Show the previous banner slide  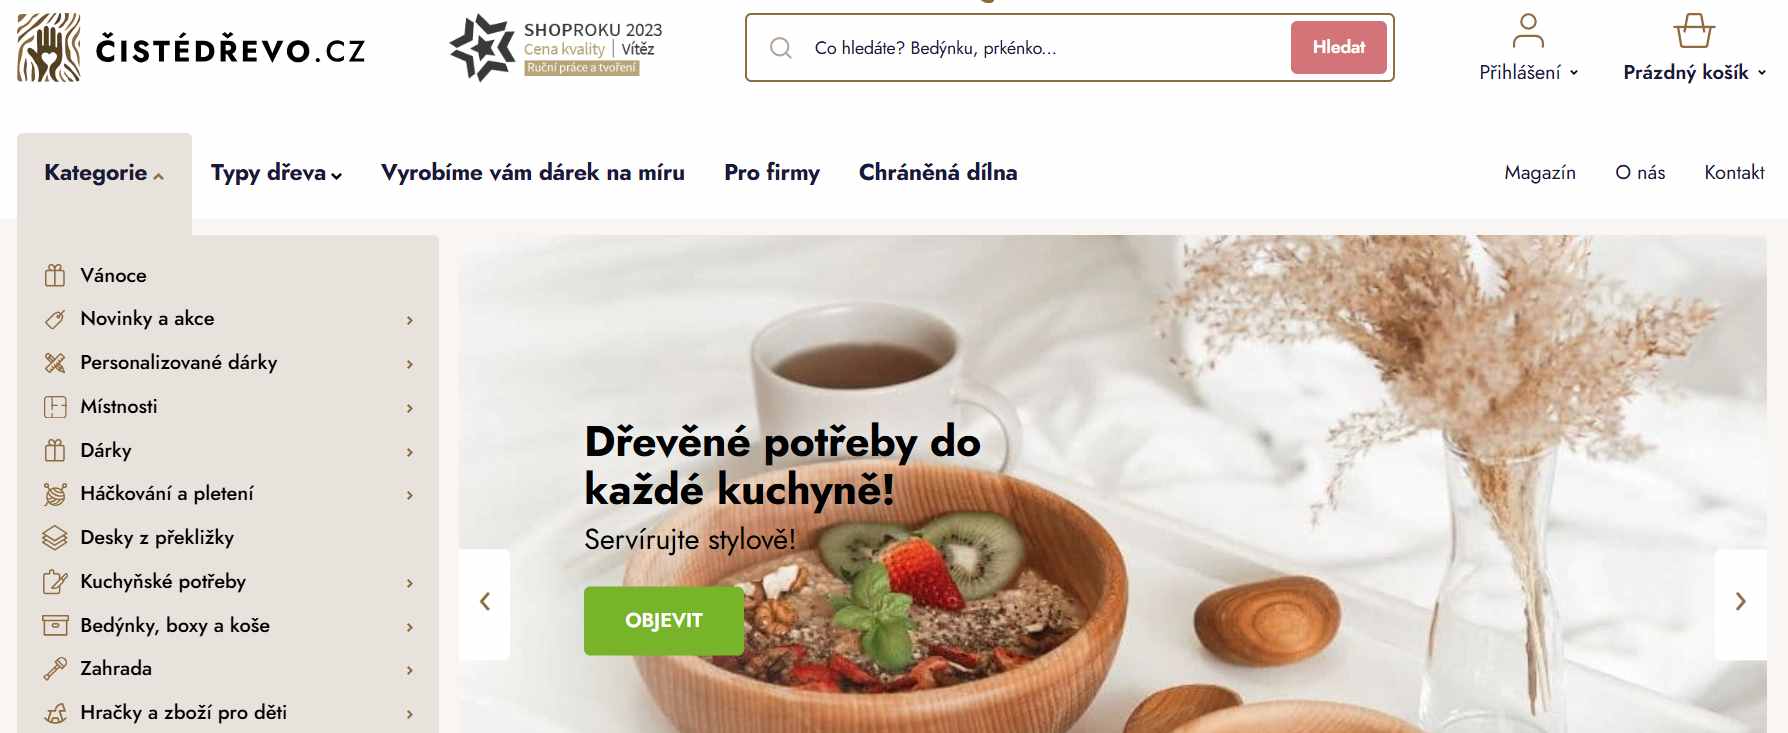485,602
